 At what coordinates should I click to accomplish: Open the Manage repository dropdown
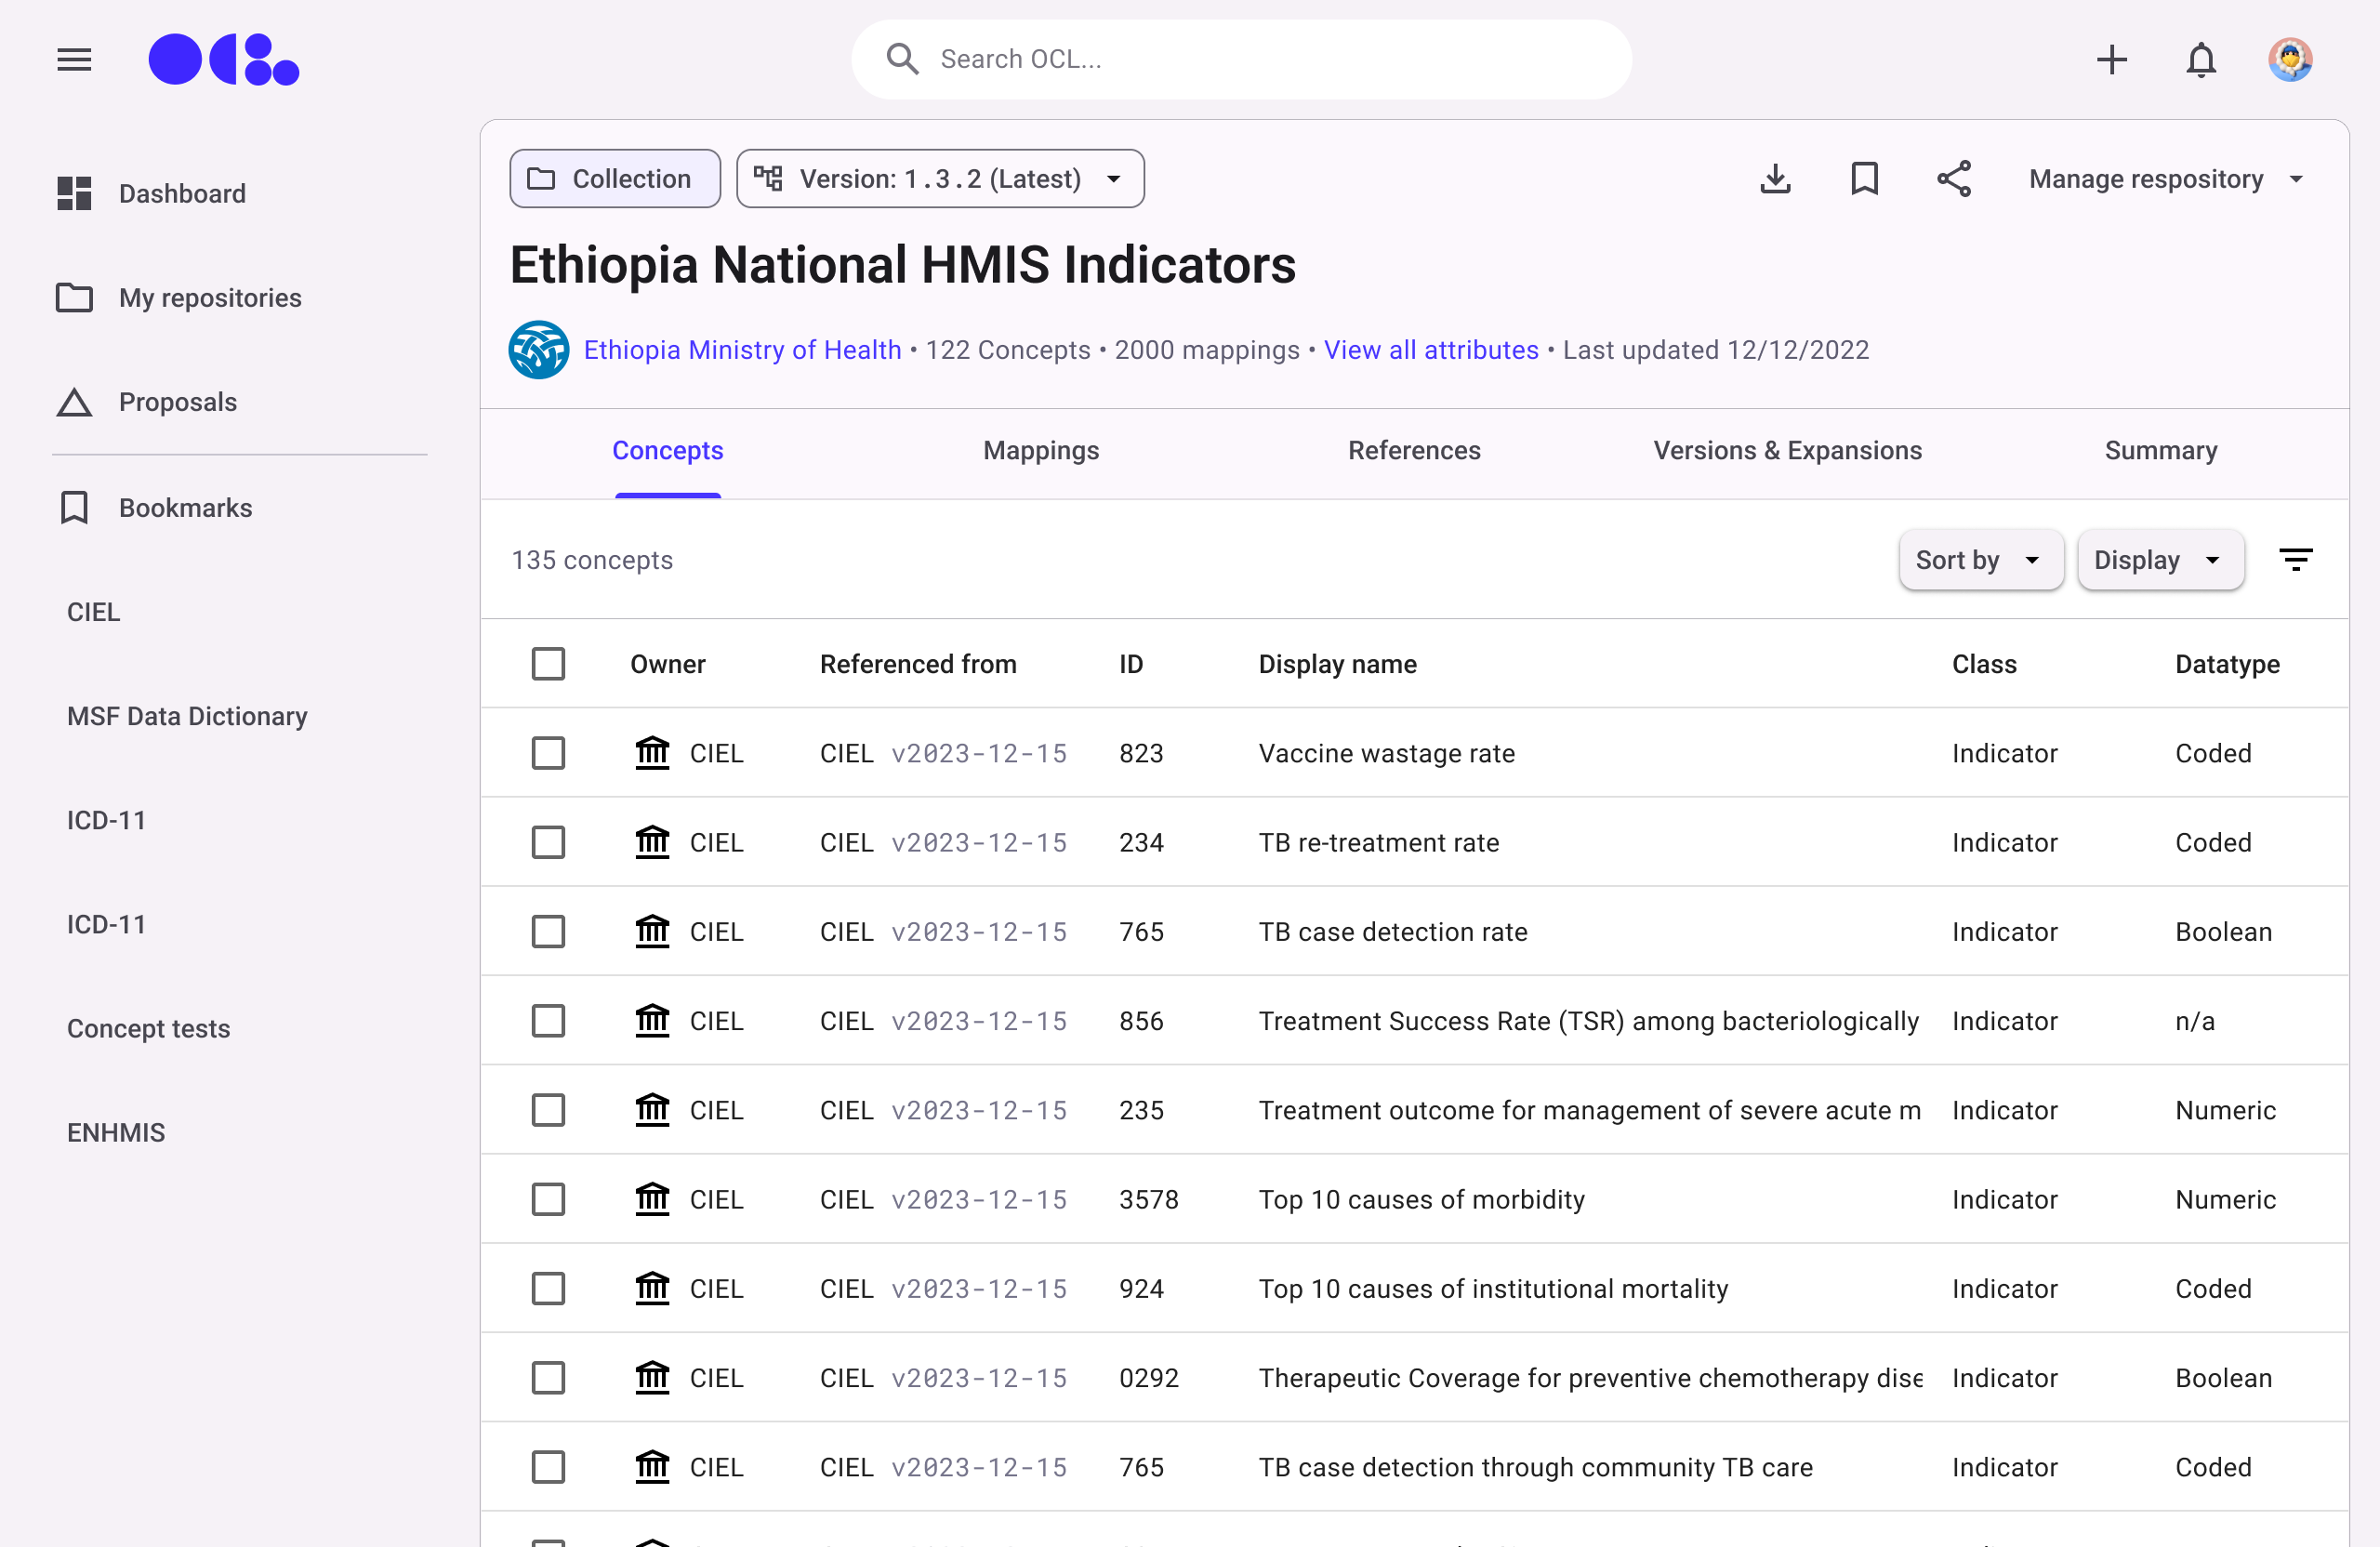(x=2165, y=179)
